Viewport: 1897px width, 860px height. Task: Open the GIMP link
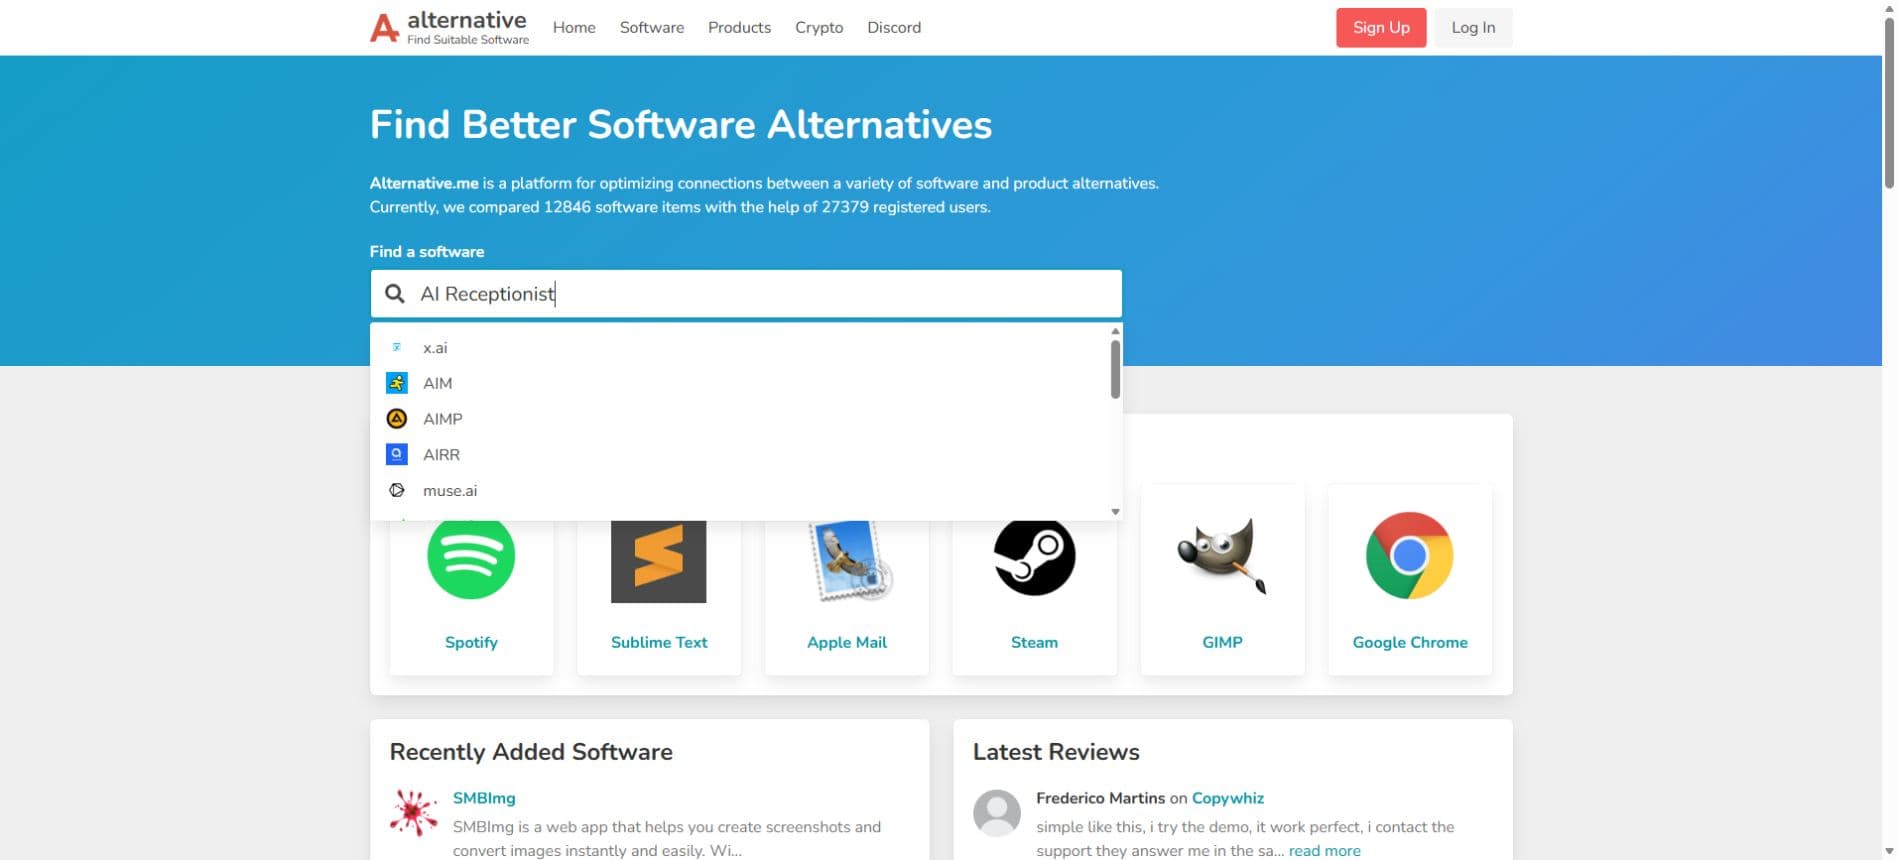(1222, 643)
